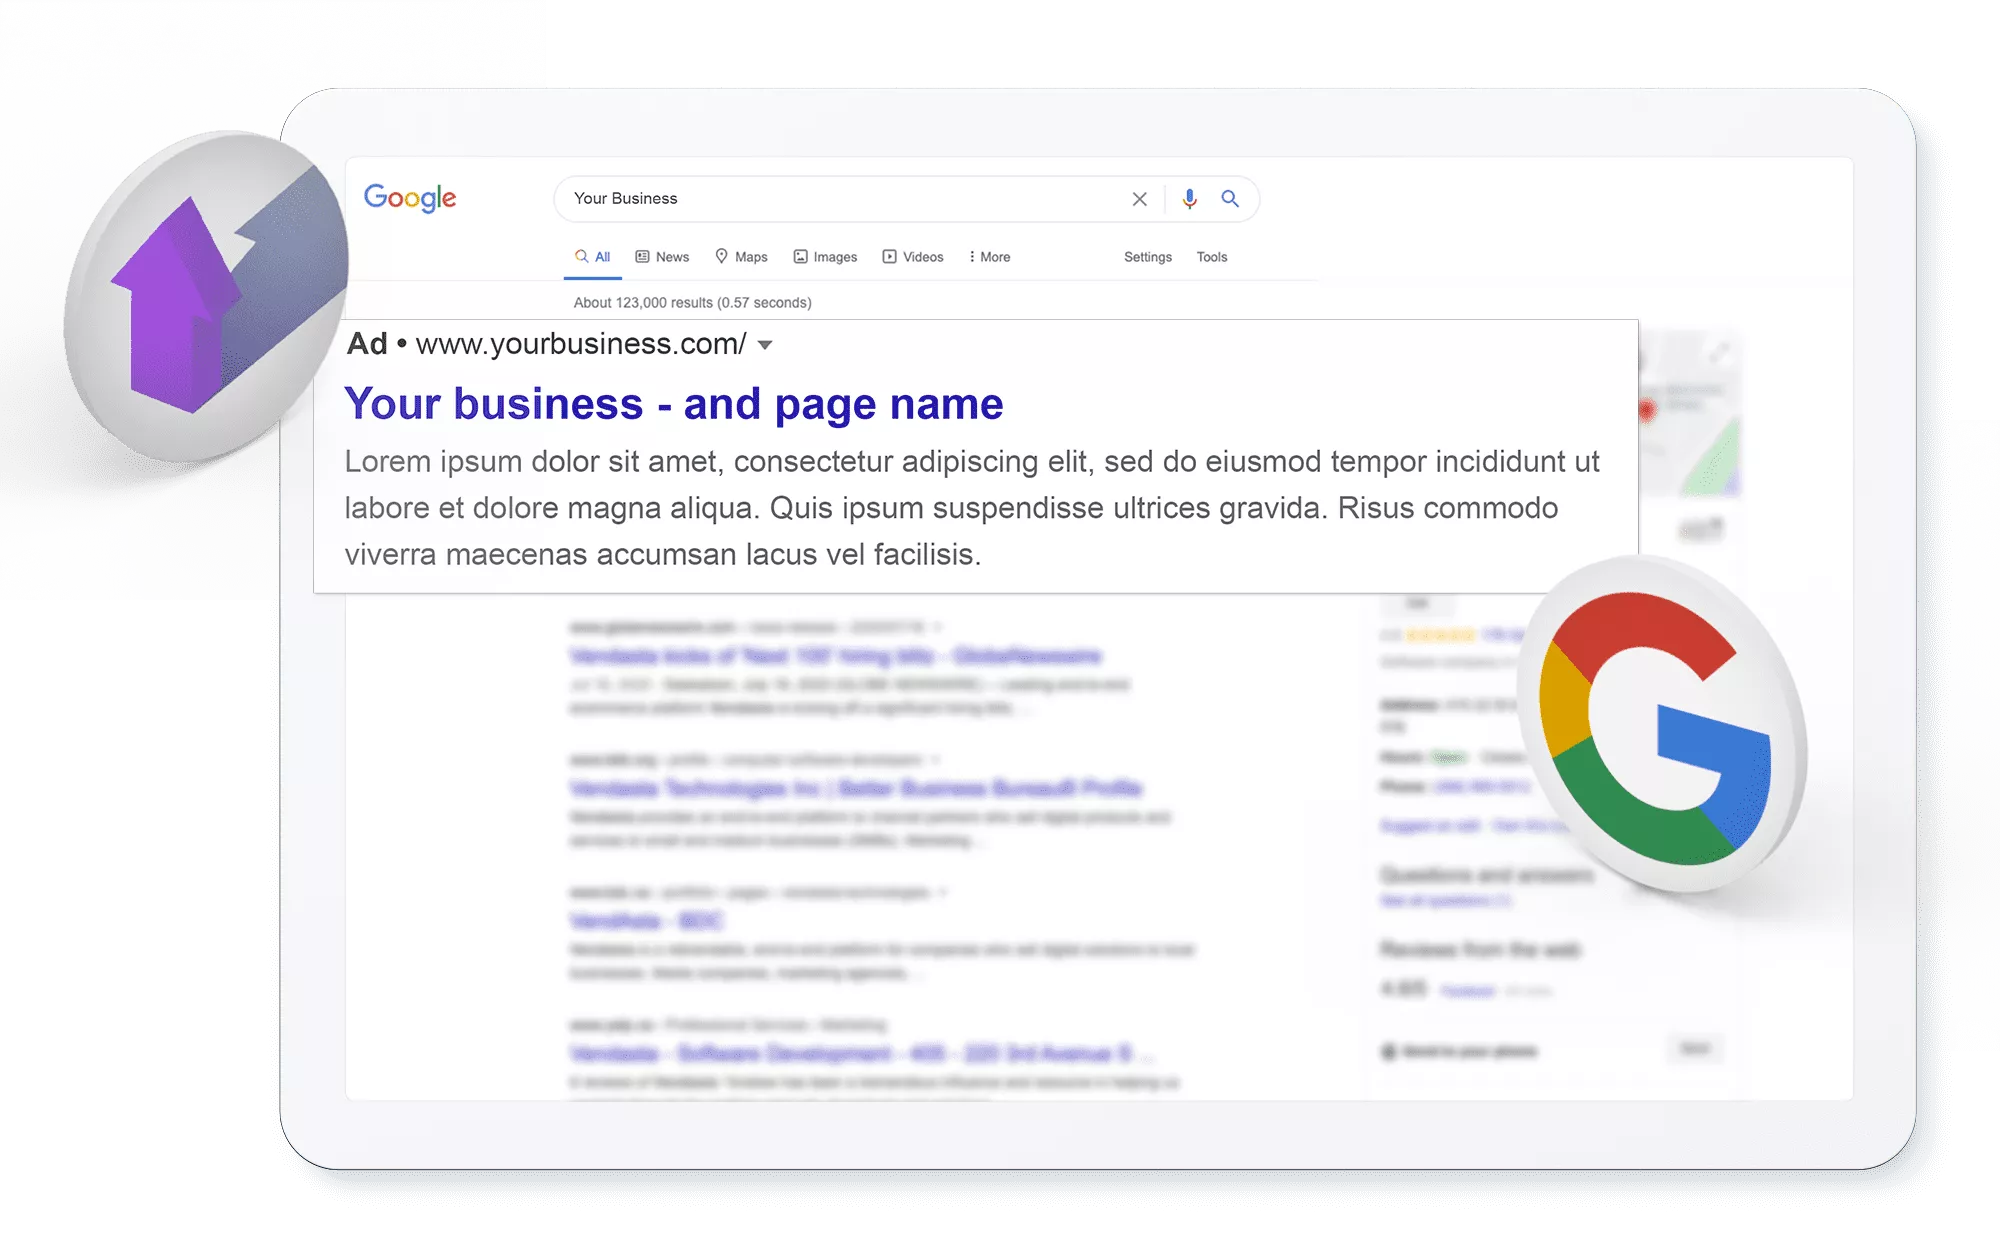This screenshot has height=1239, width=2000.
Task: Switch to the News tab
Action: tap(662, 257)
